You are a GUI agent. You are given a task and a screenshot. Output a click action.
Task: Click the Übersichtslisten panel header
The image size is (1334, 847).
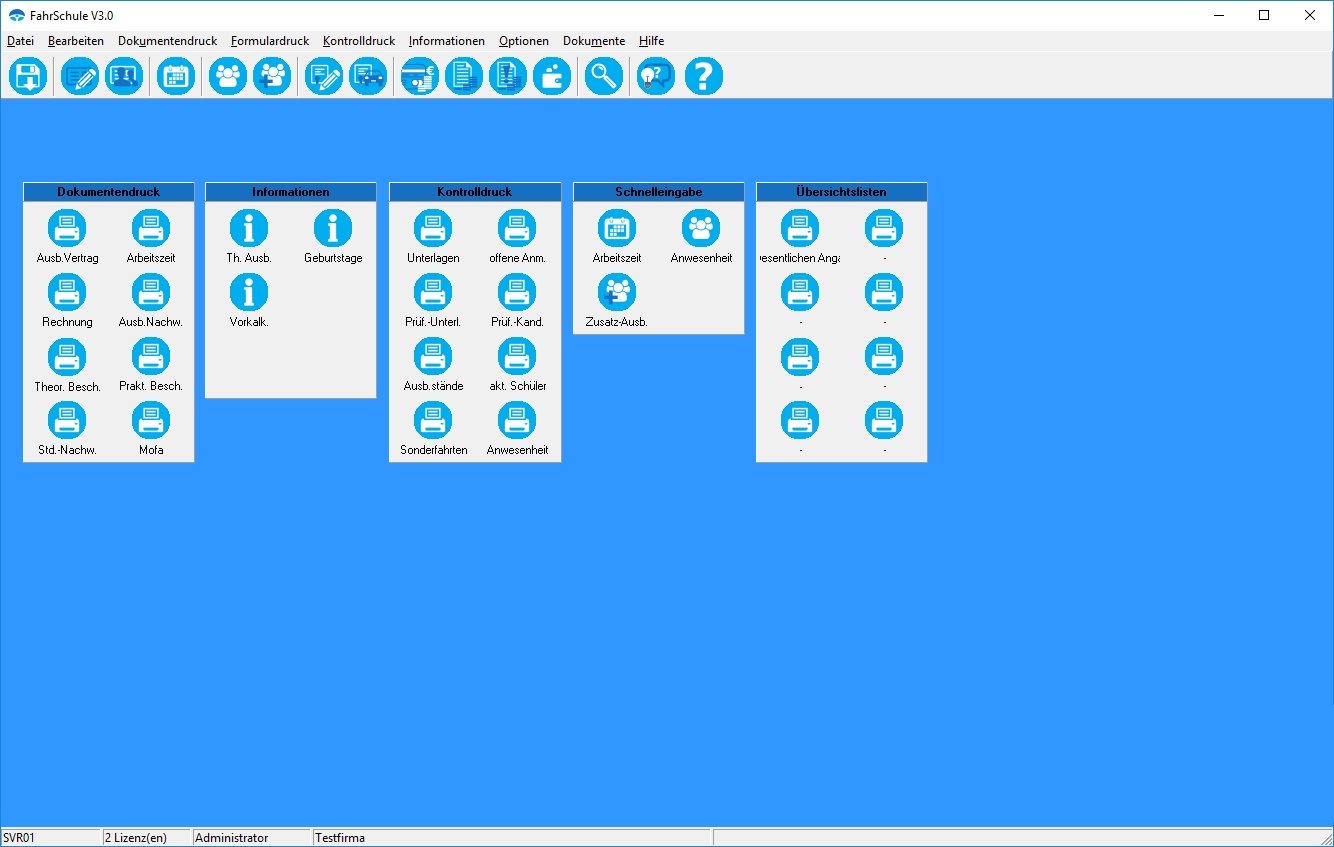(842, 192)
